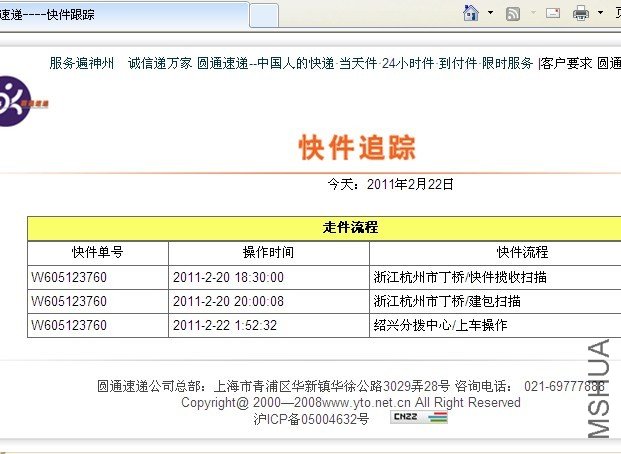
Task: Select the 快件跟踪 browser tab
Action: pos(120,15)
